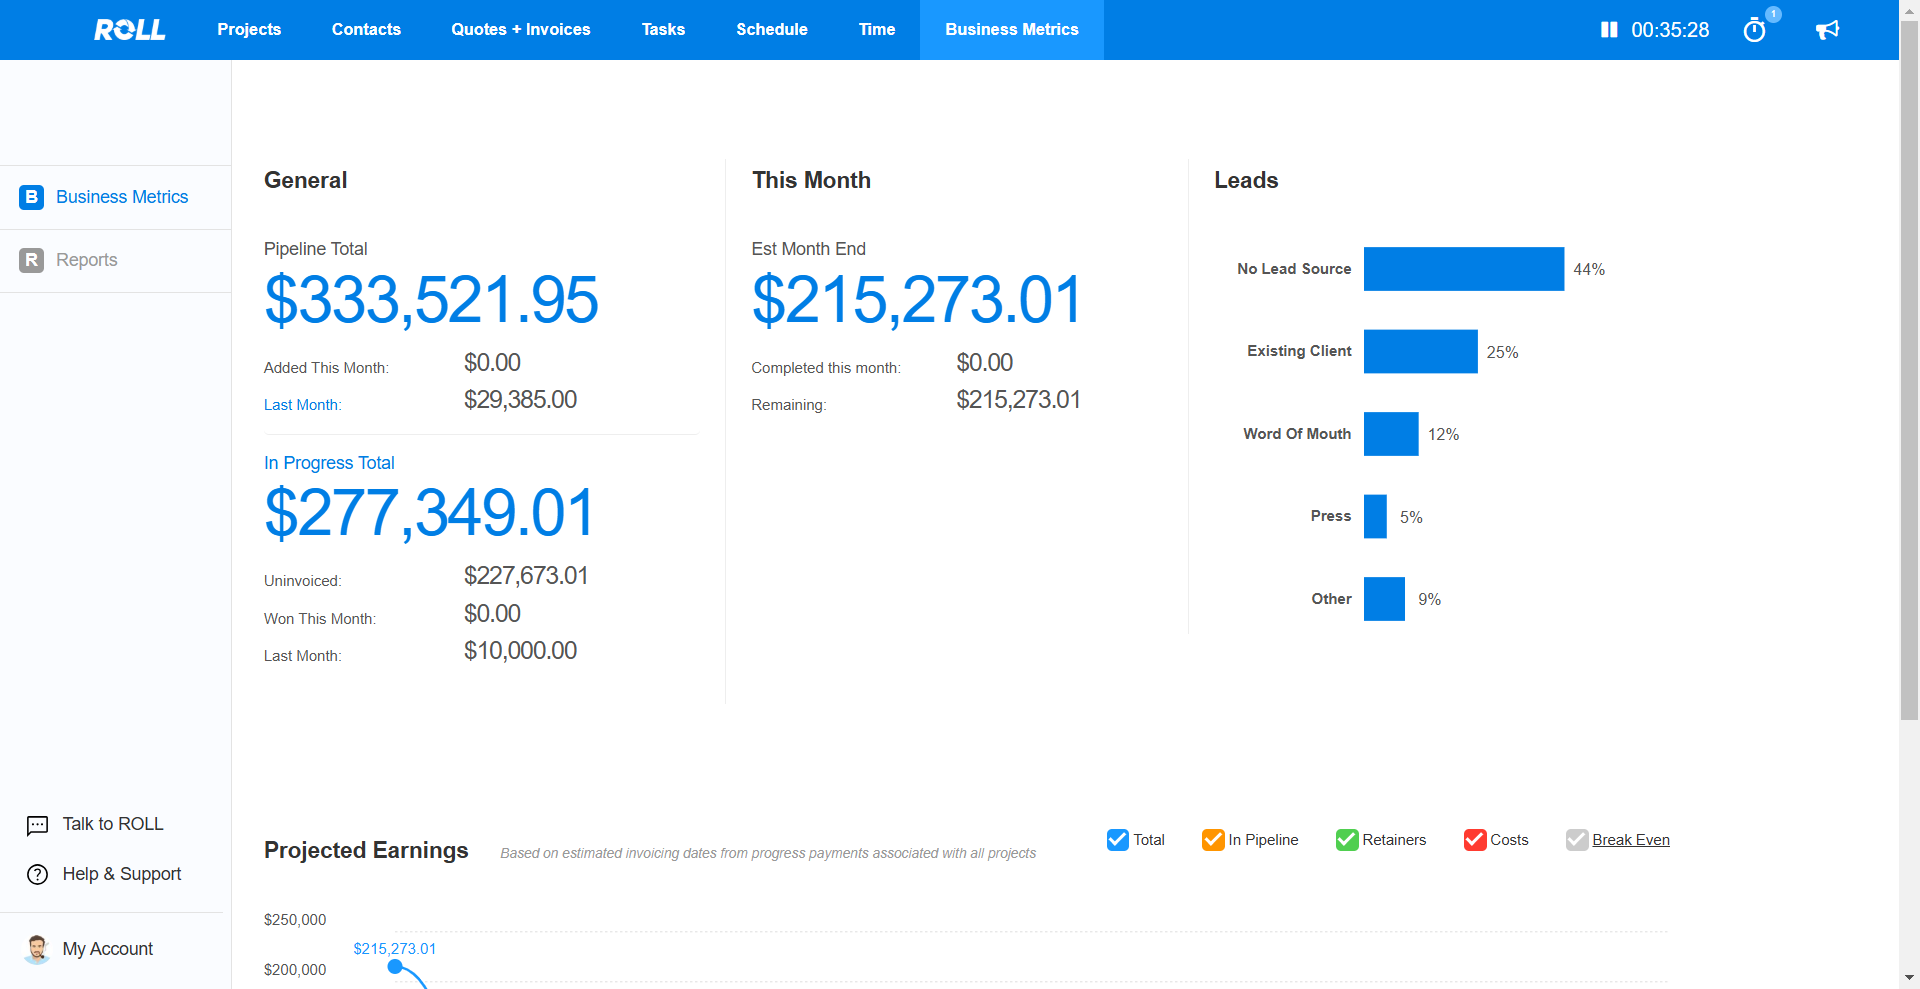Click the My Account avatar

click(x=37, y=949)
